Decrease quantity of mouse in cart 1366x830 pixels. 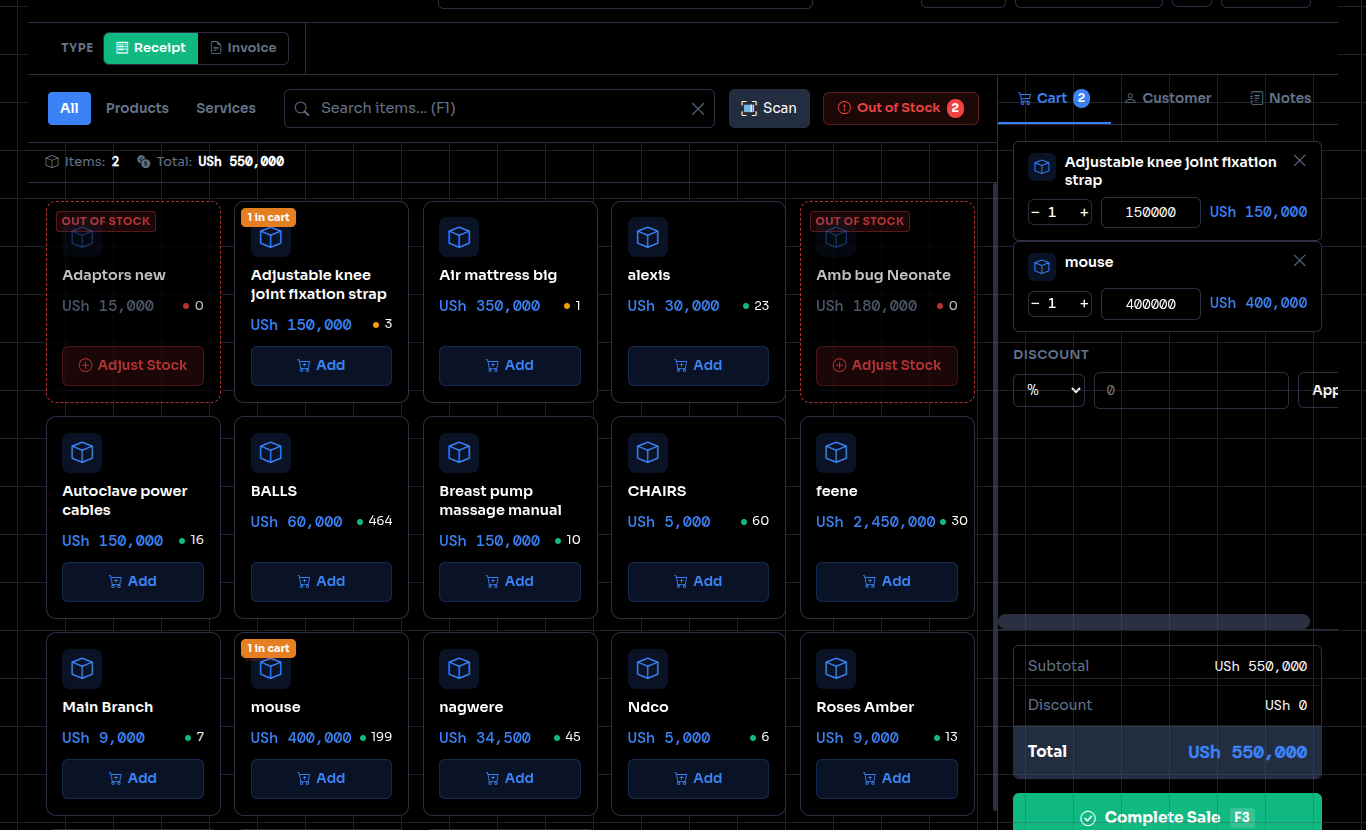tap(1036, 303)
